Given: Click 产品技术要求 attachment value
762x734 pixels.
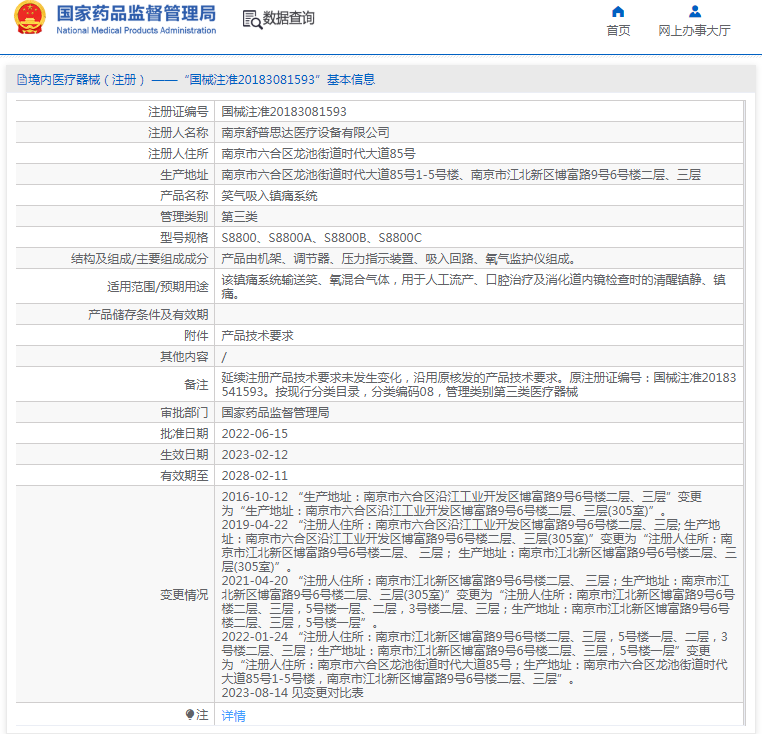Looking at the screenshot, I should pos(258,335).
